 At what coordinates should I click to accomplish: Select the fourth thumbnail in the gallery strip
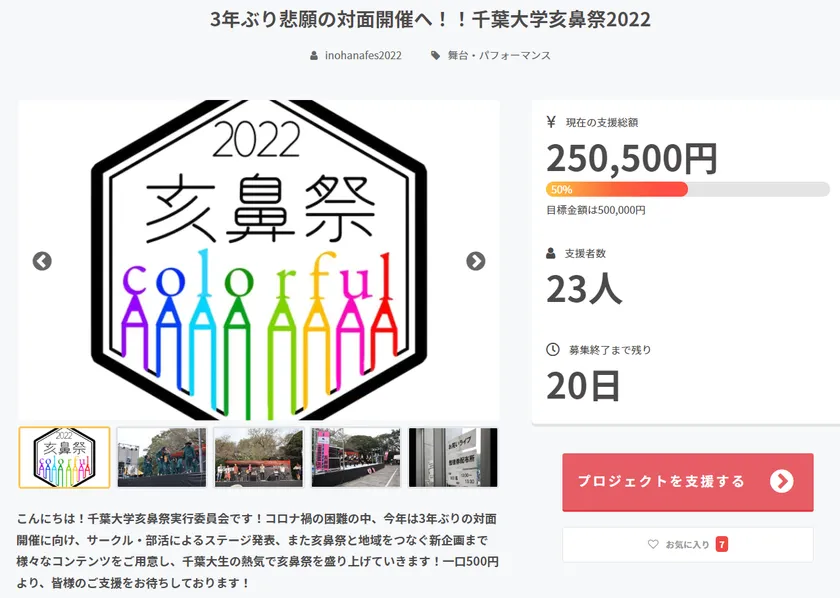[x=355, y=458]
